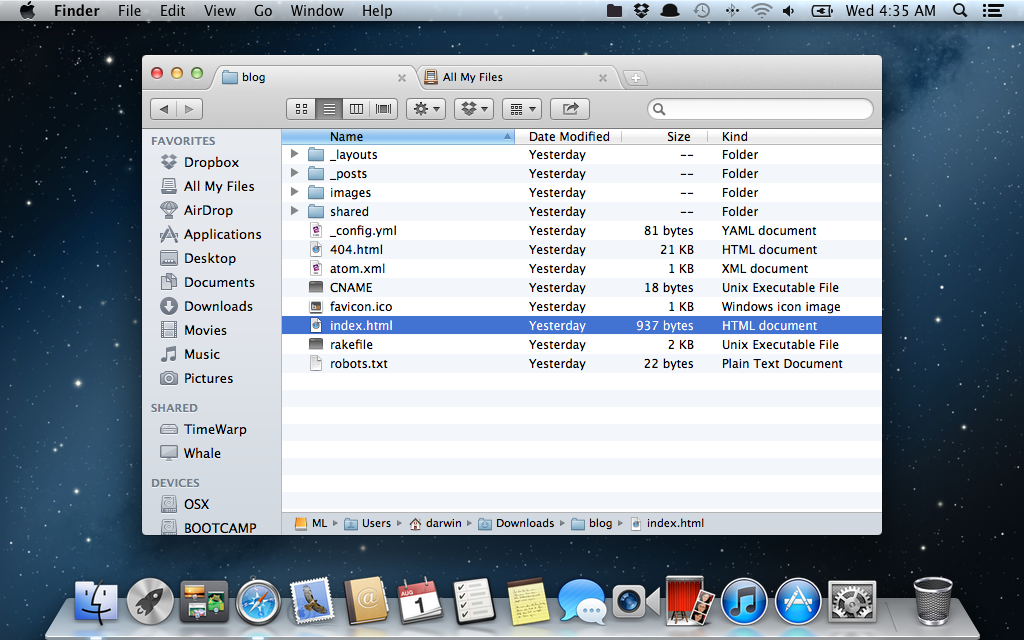Click inside the search field

pos(760,107)
